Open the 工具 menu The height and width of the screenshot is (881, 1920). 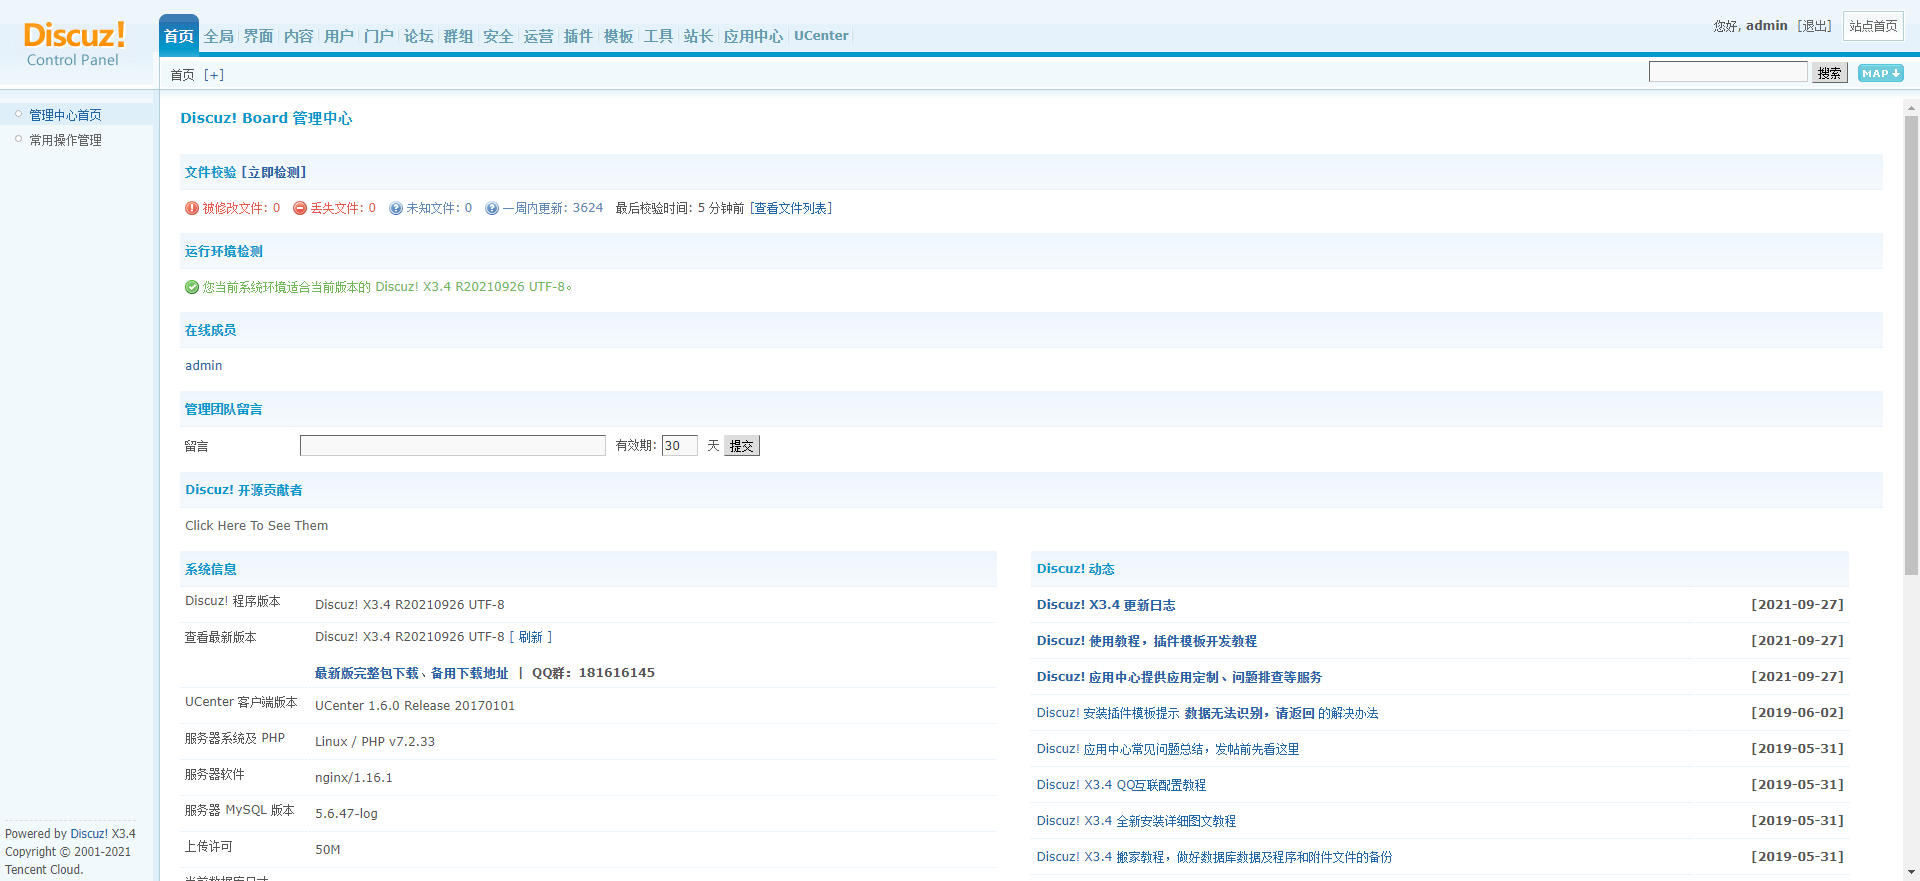point(659,36)
